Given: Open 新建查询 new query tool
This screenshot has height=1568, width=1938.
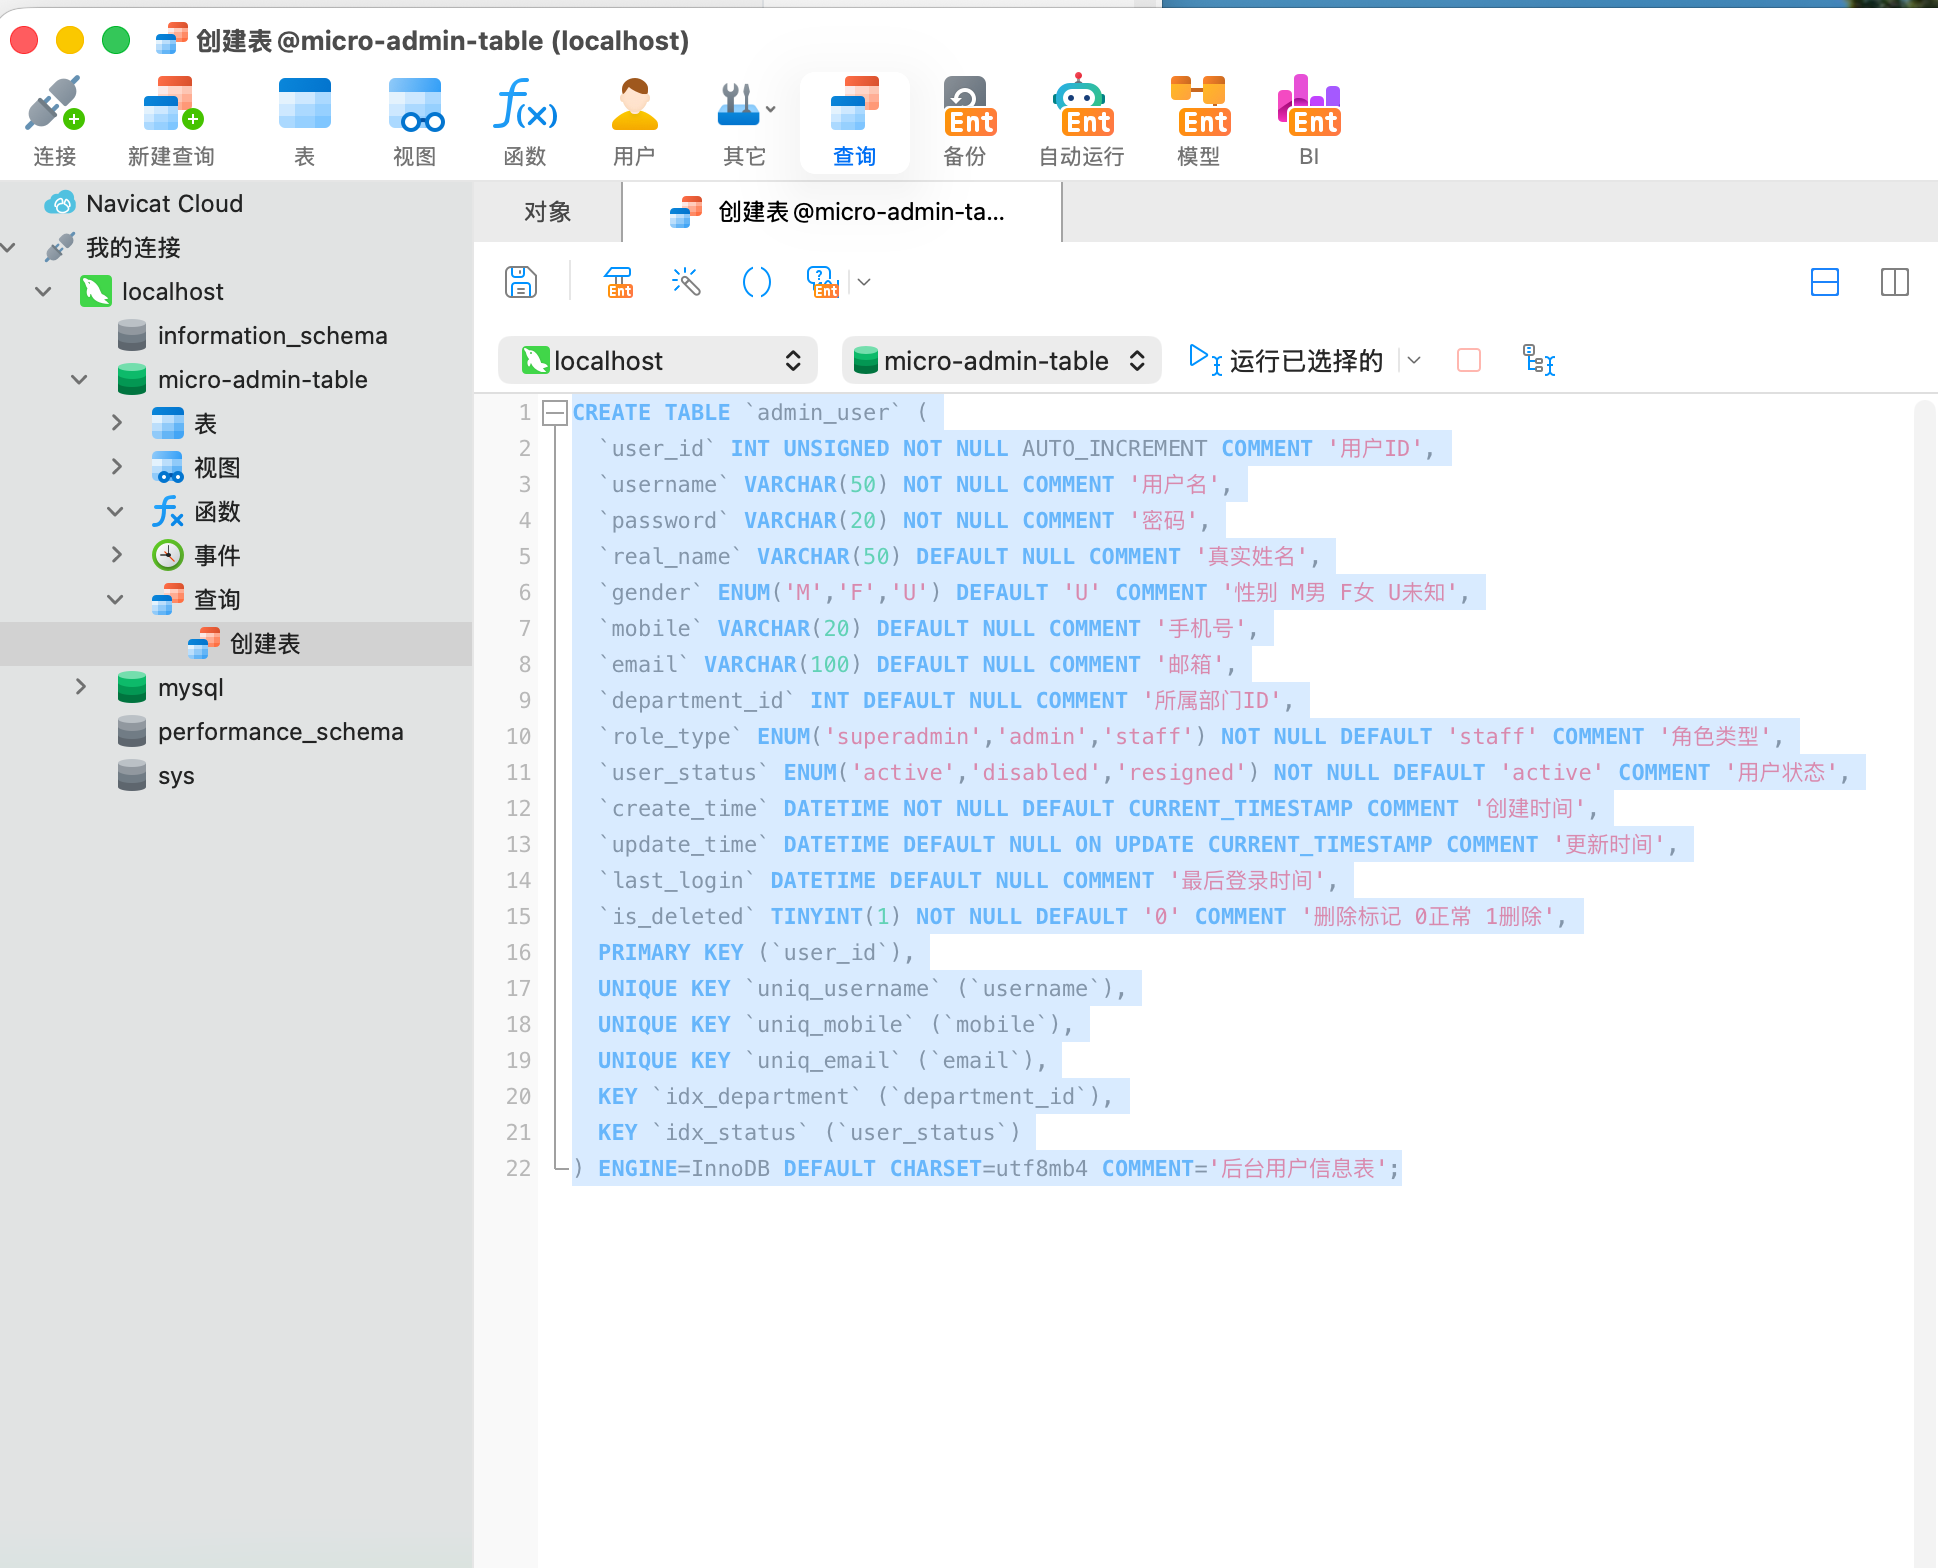Looking at the screenshot, I should (172, 104).
